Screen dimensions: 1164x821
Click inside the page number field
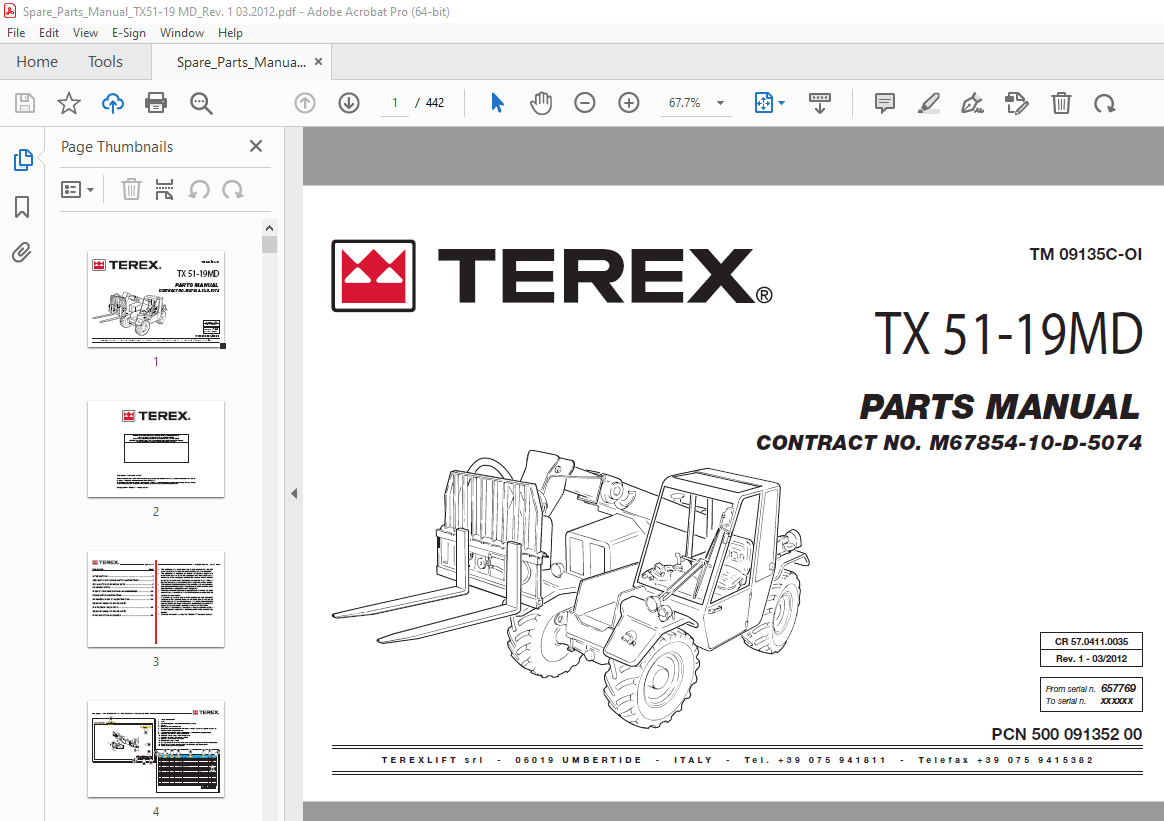394,102
